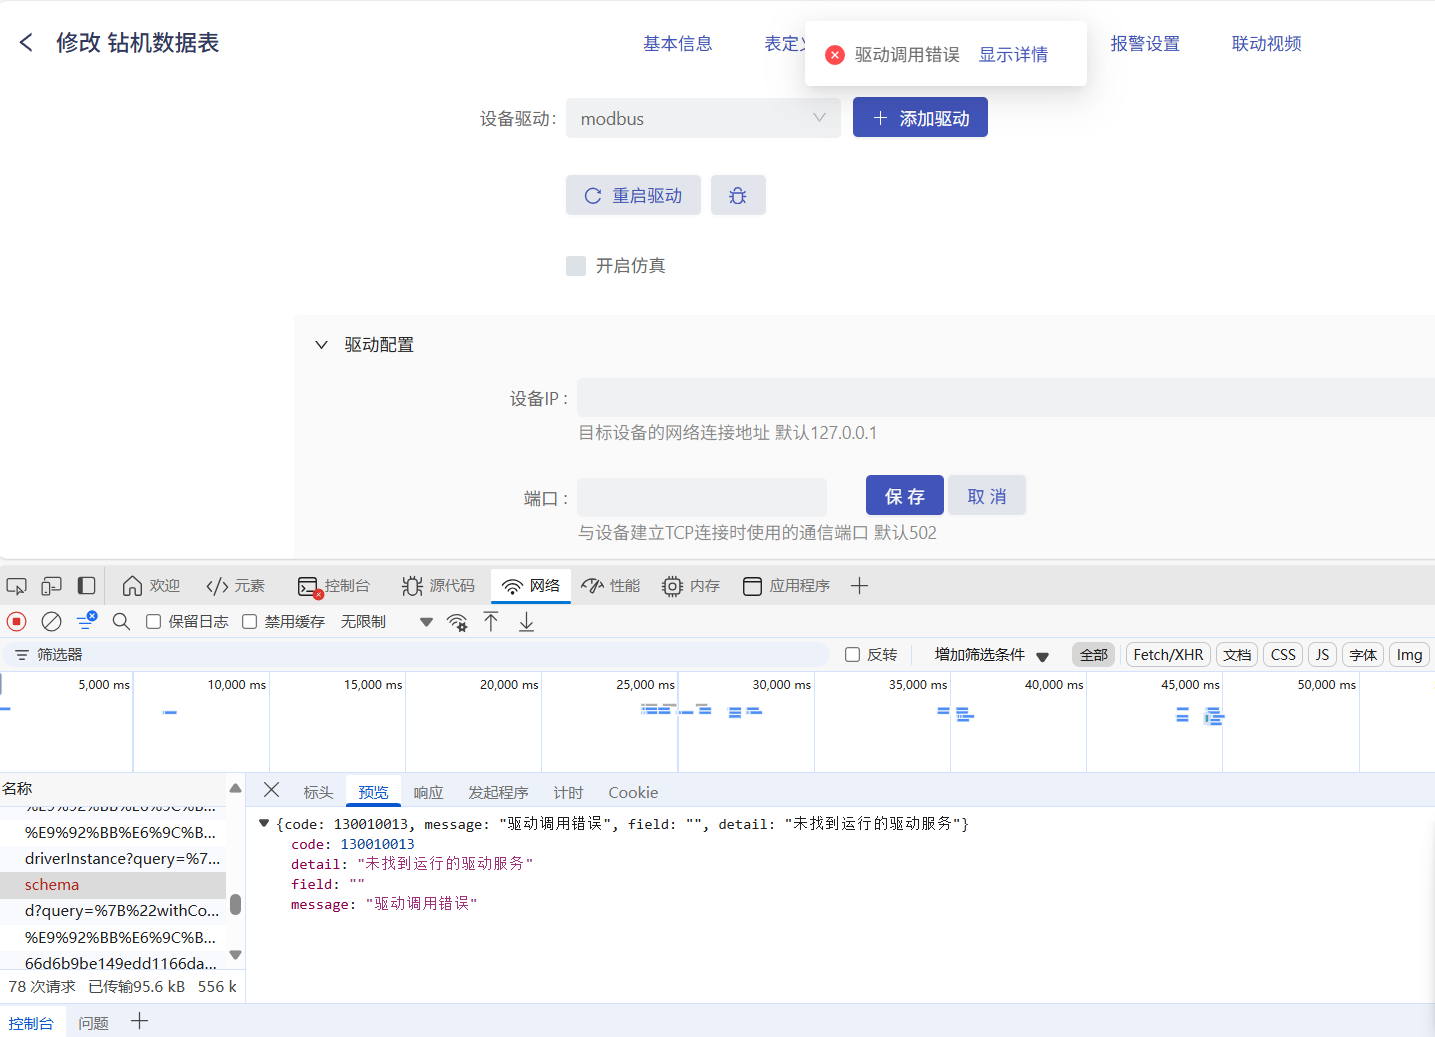Check the 保留日志 checkbox
Image resolution: width=1435 pixels, height=1037 pixels.
point(154,622)
